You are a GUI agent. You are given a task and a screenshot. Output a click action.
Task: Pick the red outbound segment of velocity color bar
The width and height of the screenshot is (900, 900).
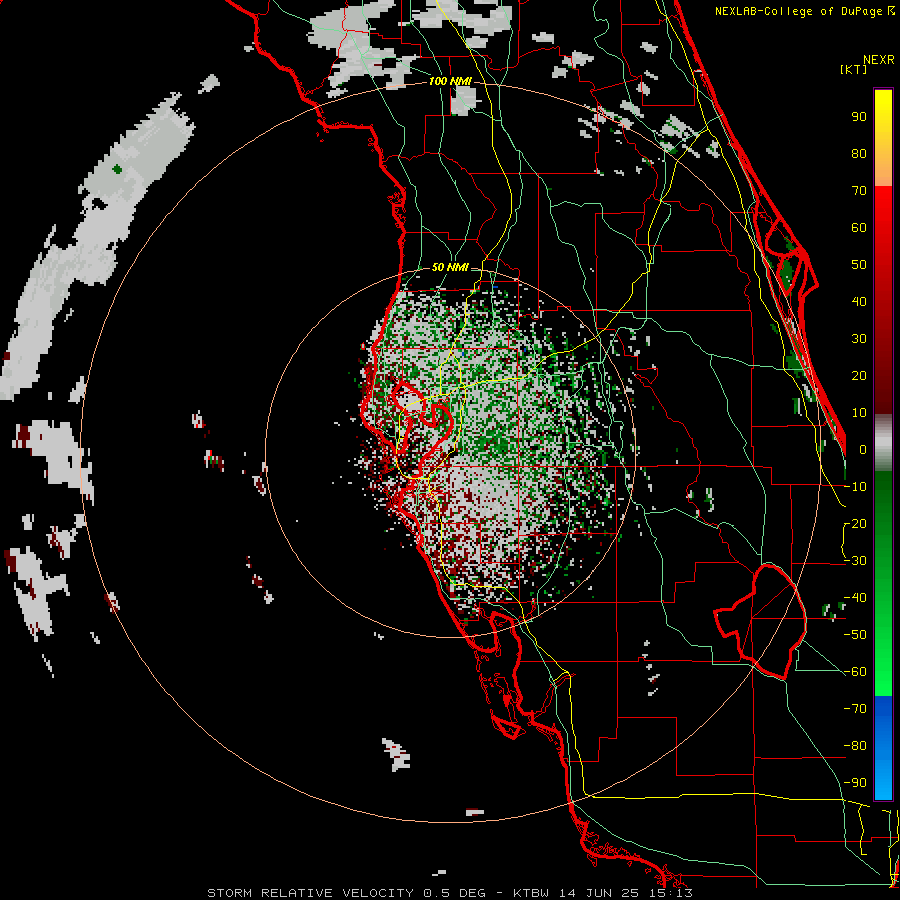(x=883, y=300)
